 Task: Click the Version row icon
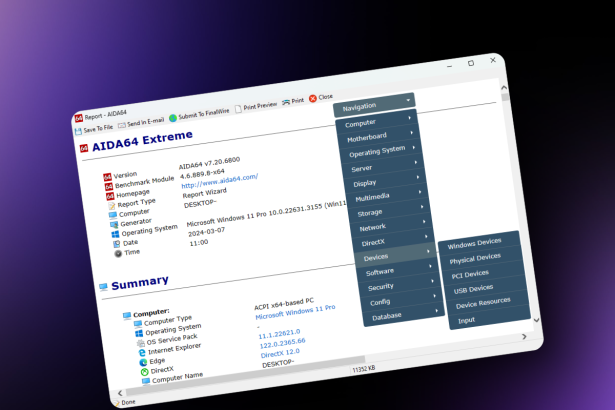point(107,177)
